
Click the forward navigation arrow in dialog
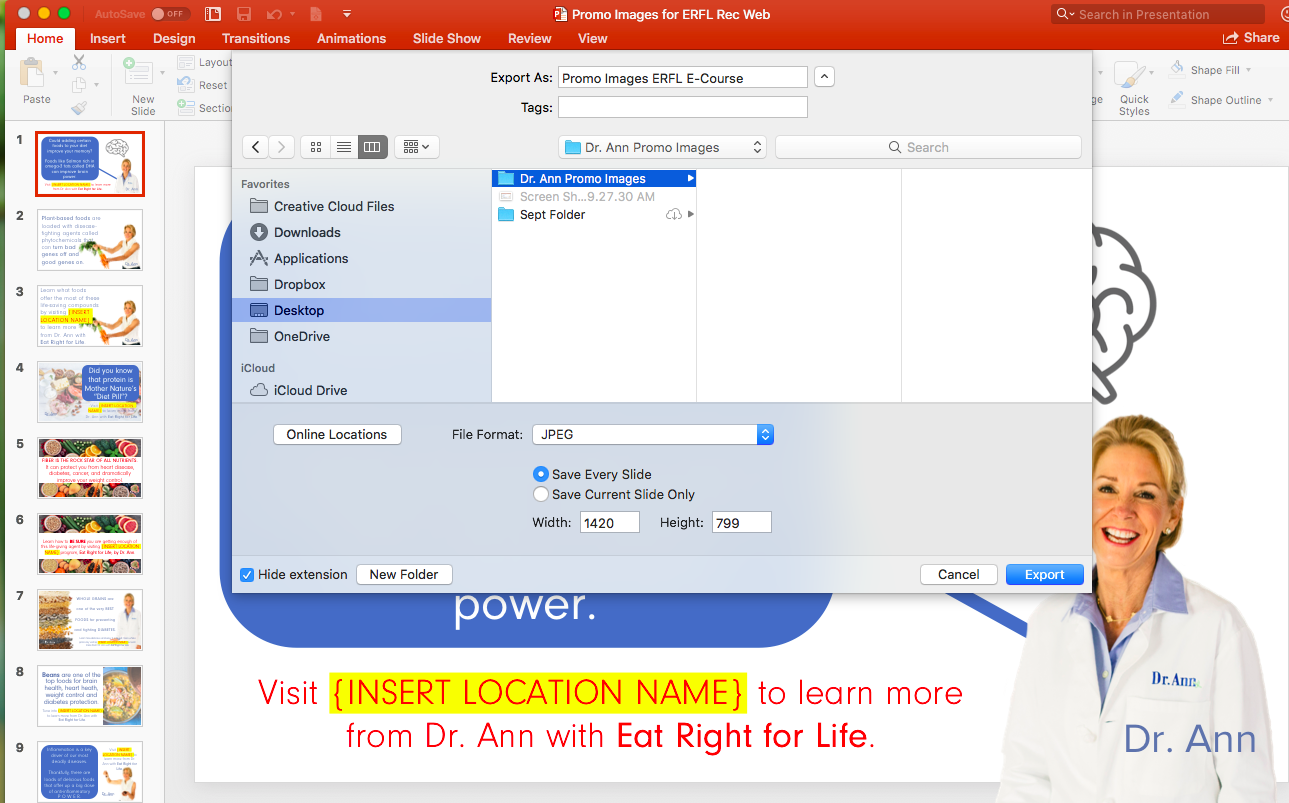click(282, 147)
